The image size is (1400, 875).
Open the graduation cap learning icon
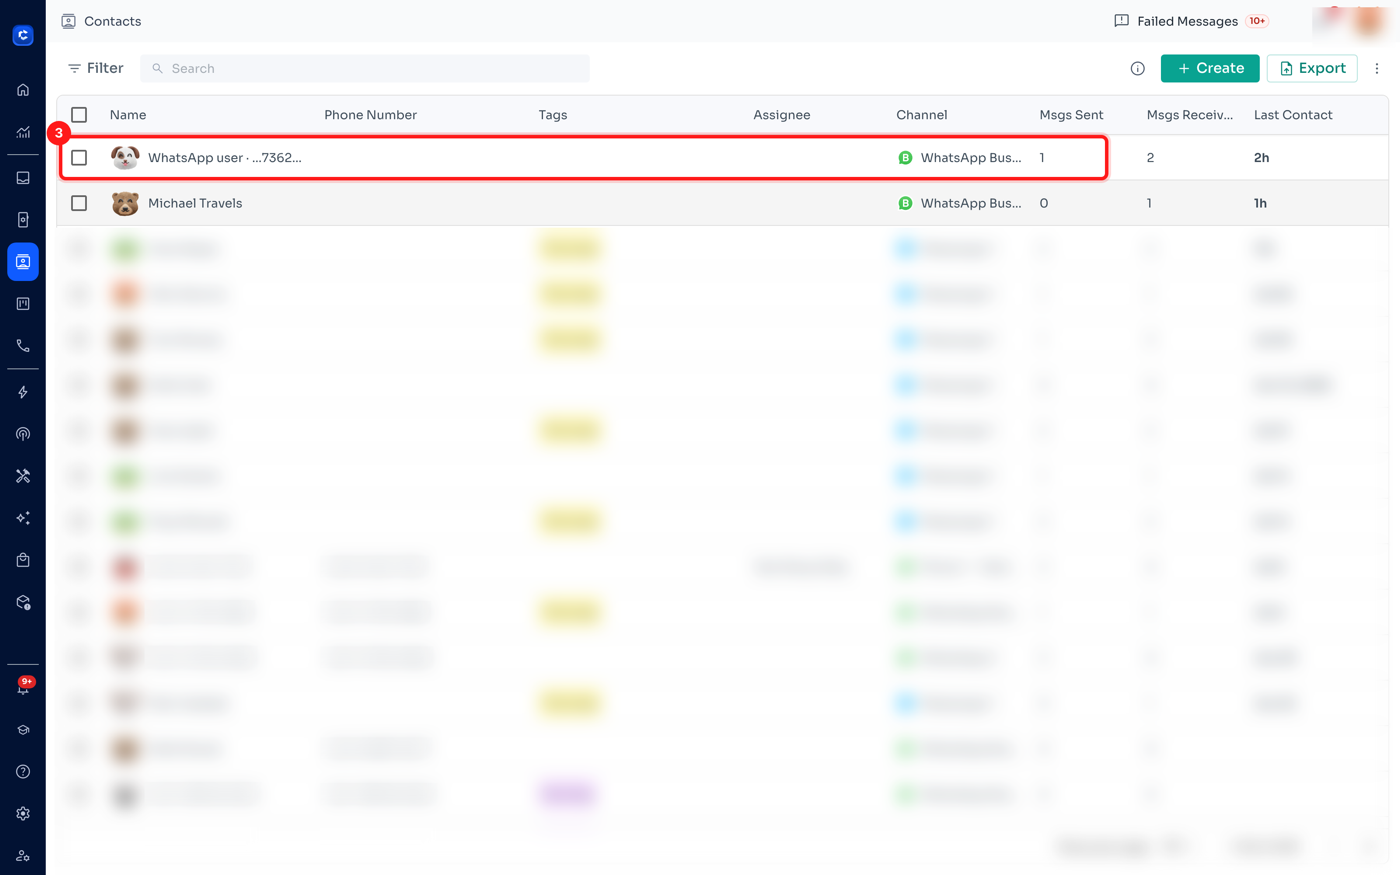(23, 730)
